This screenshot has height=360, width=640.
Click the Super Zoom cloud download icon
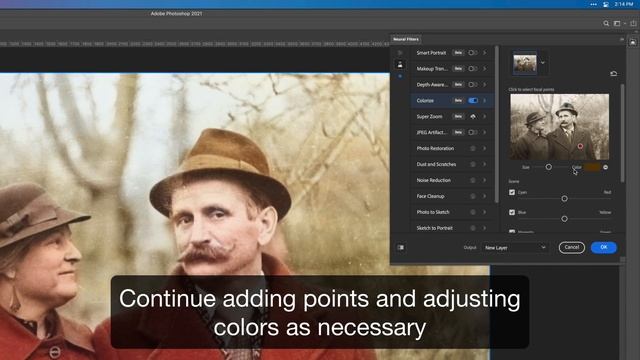pos(473,117)
